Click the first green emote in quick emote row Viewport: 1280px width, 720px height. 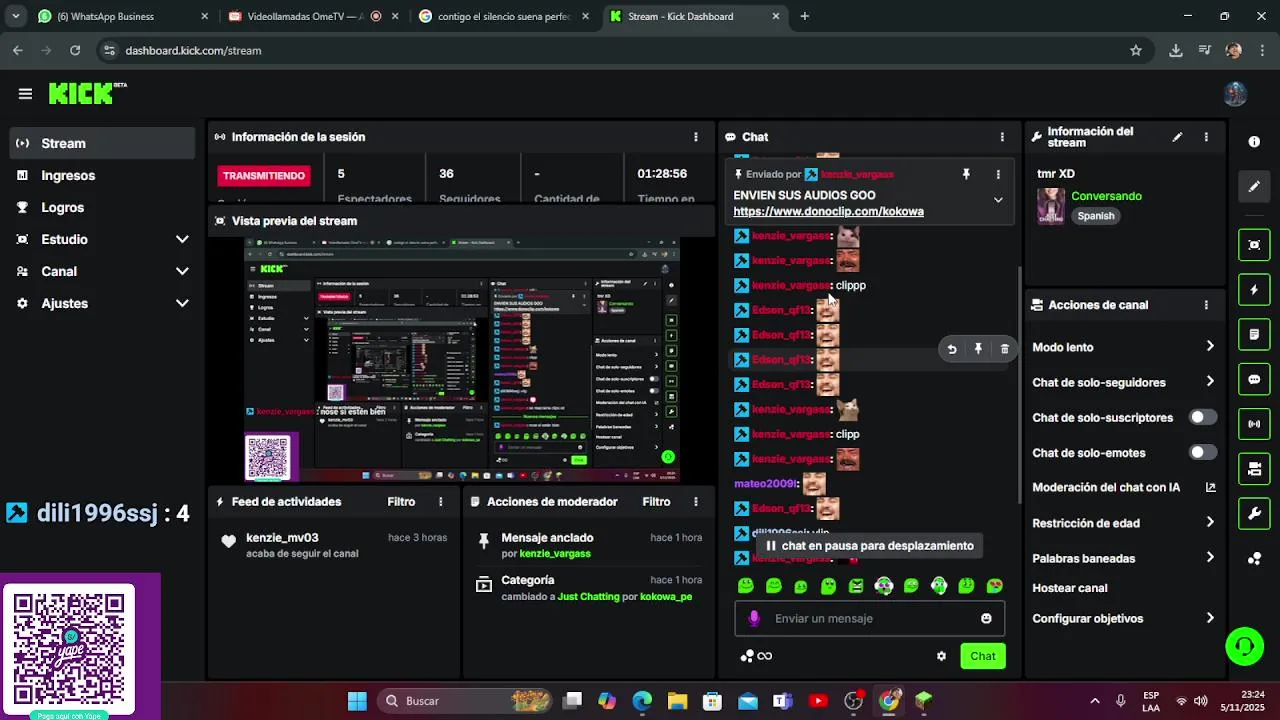point(745,586)
